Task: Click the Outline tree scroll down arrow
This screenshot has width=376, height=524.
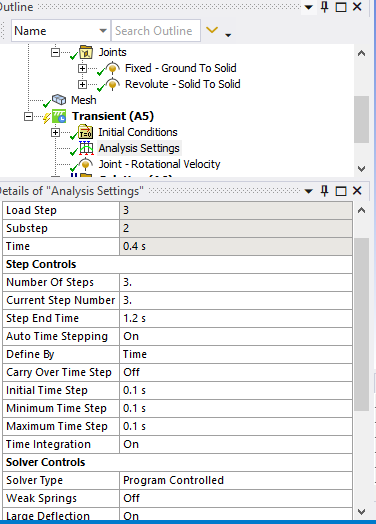Action: (x=361, y=168)
